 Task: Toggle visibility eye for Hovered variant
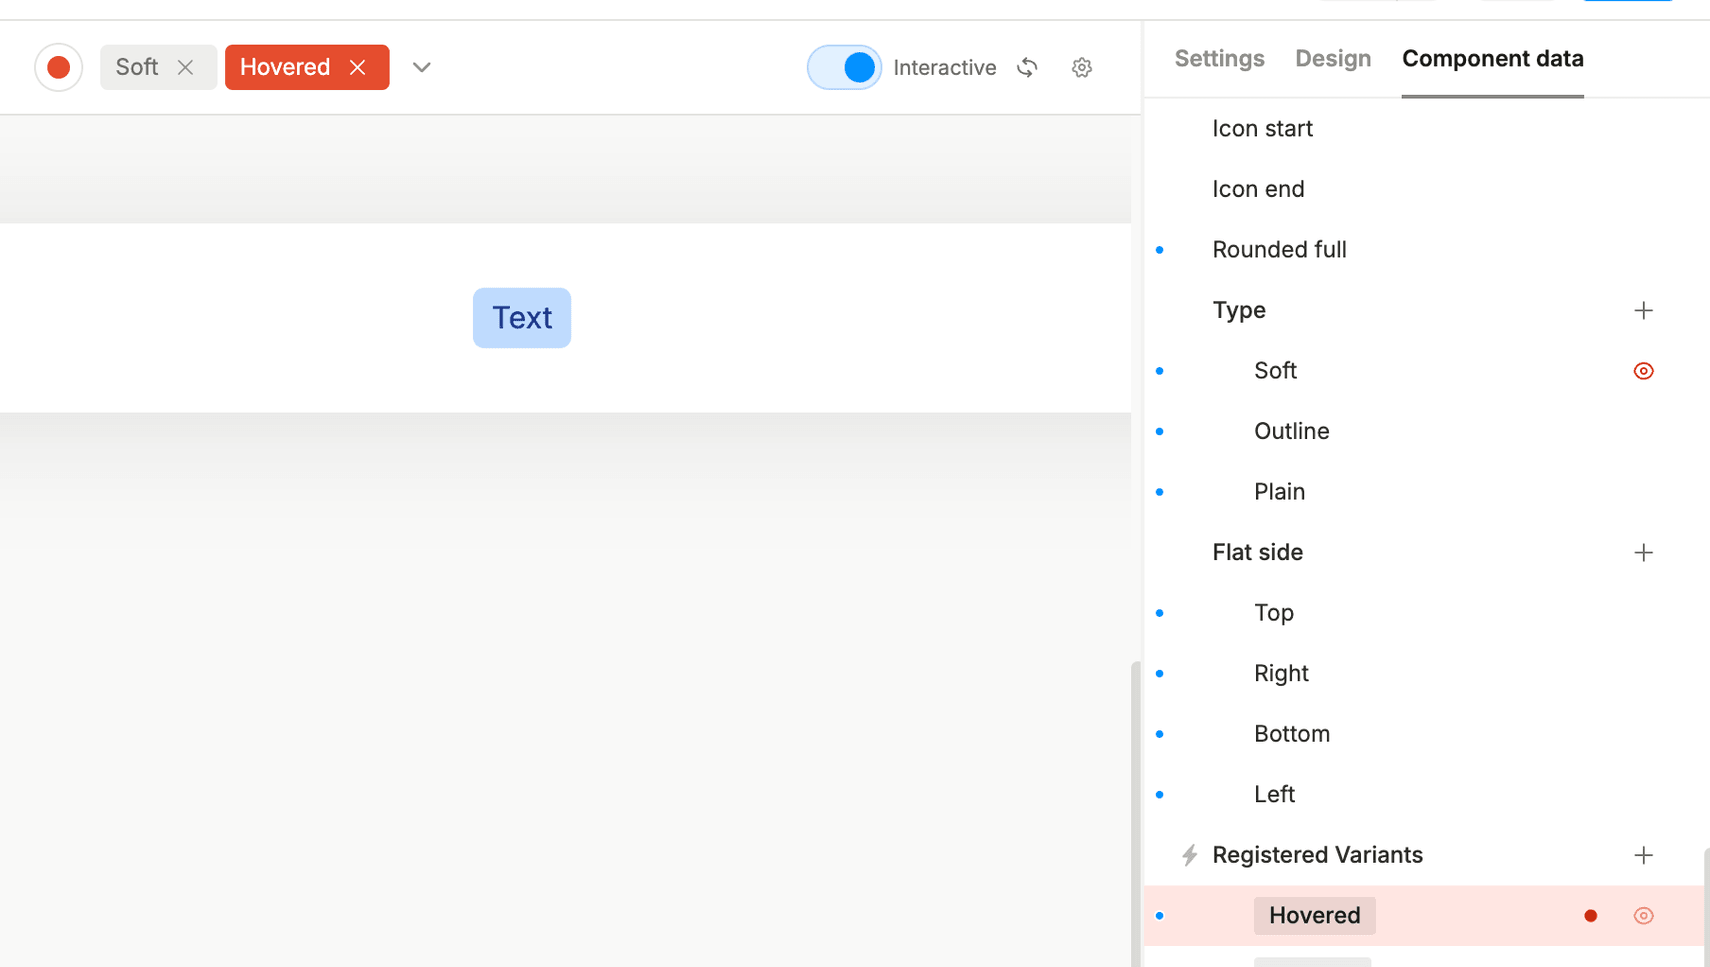click(x=1643, y=916)
